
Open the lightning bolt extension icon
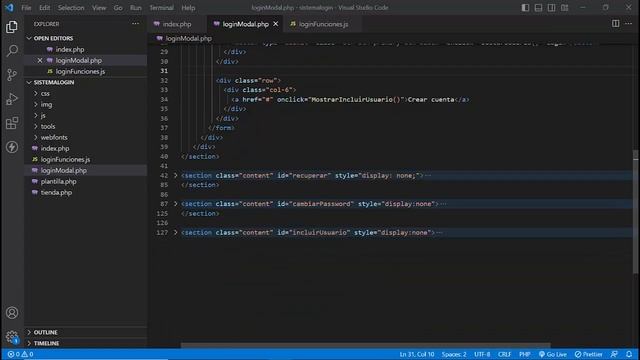[x=12, y=147]
